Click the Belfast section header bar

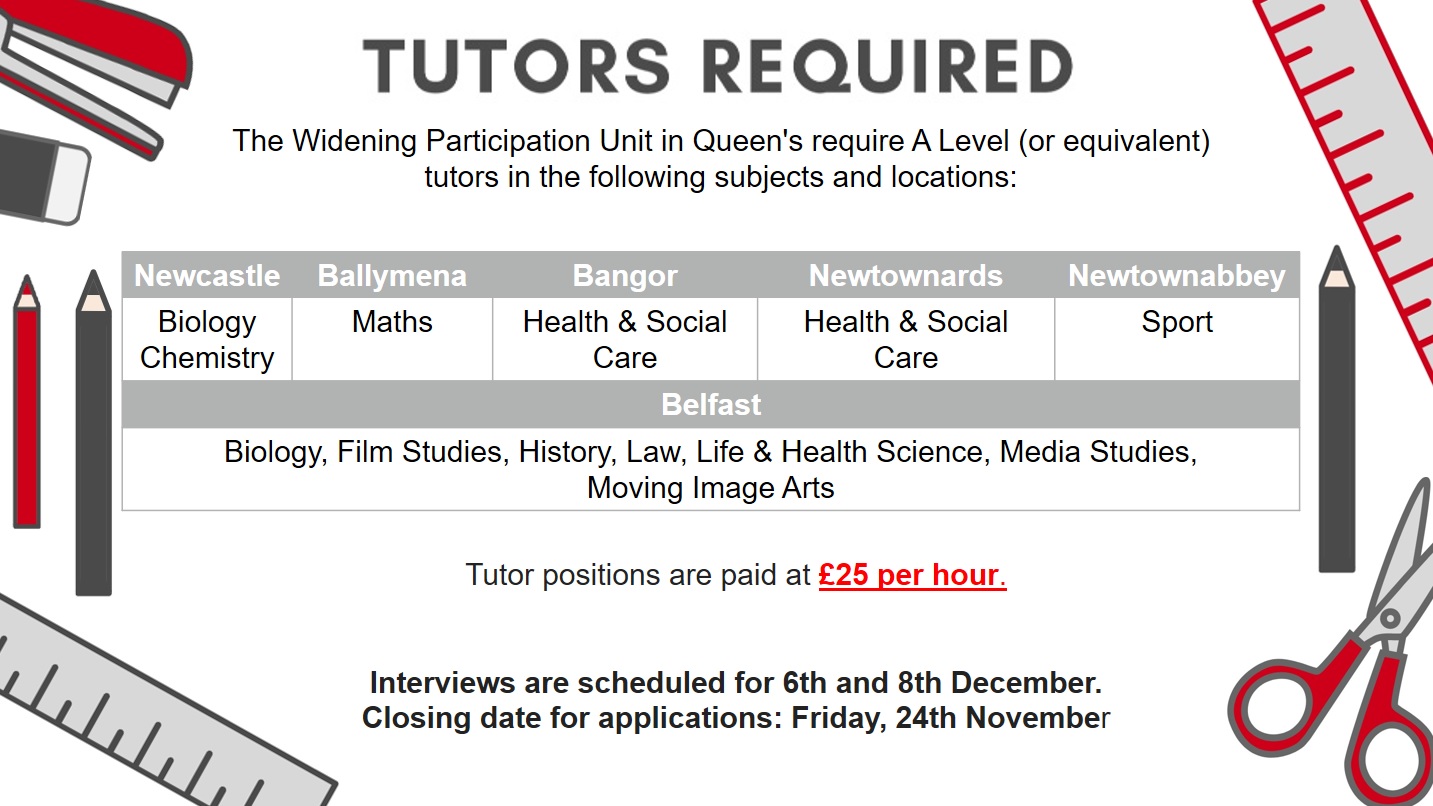click(711, 404)
